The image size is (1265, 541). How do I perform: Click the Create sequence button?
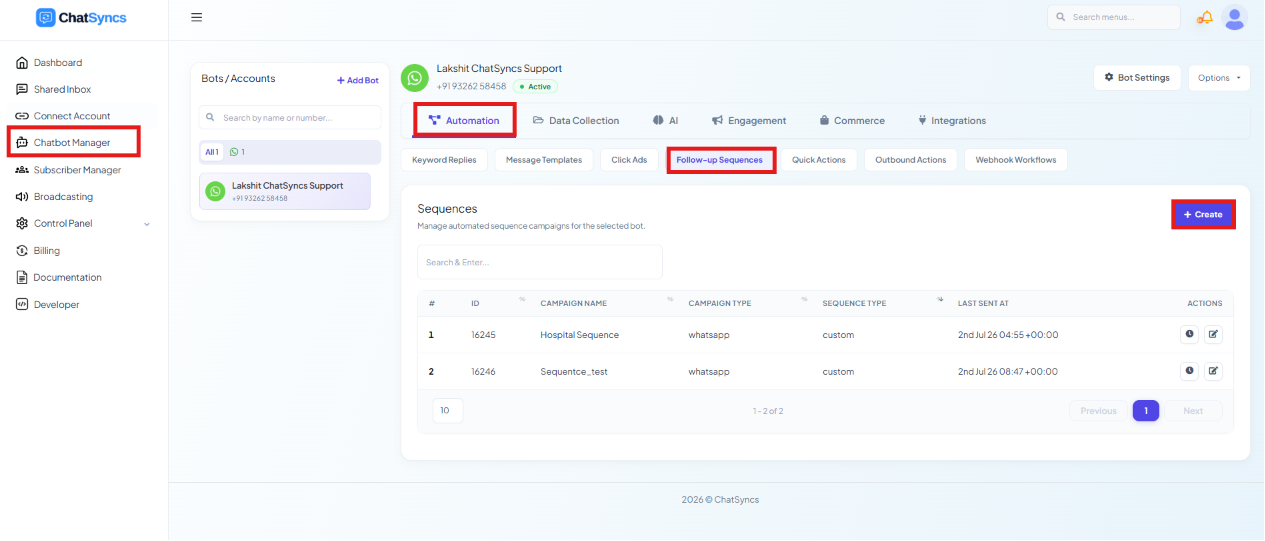pos(1203,214)
